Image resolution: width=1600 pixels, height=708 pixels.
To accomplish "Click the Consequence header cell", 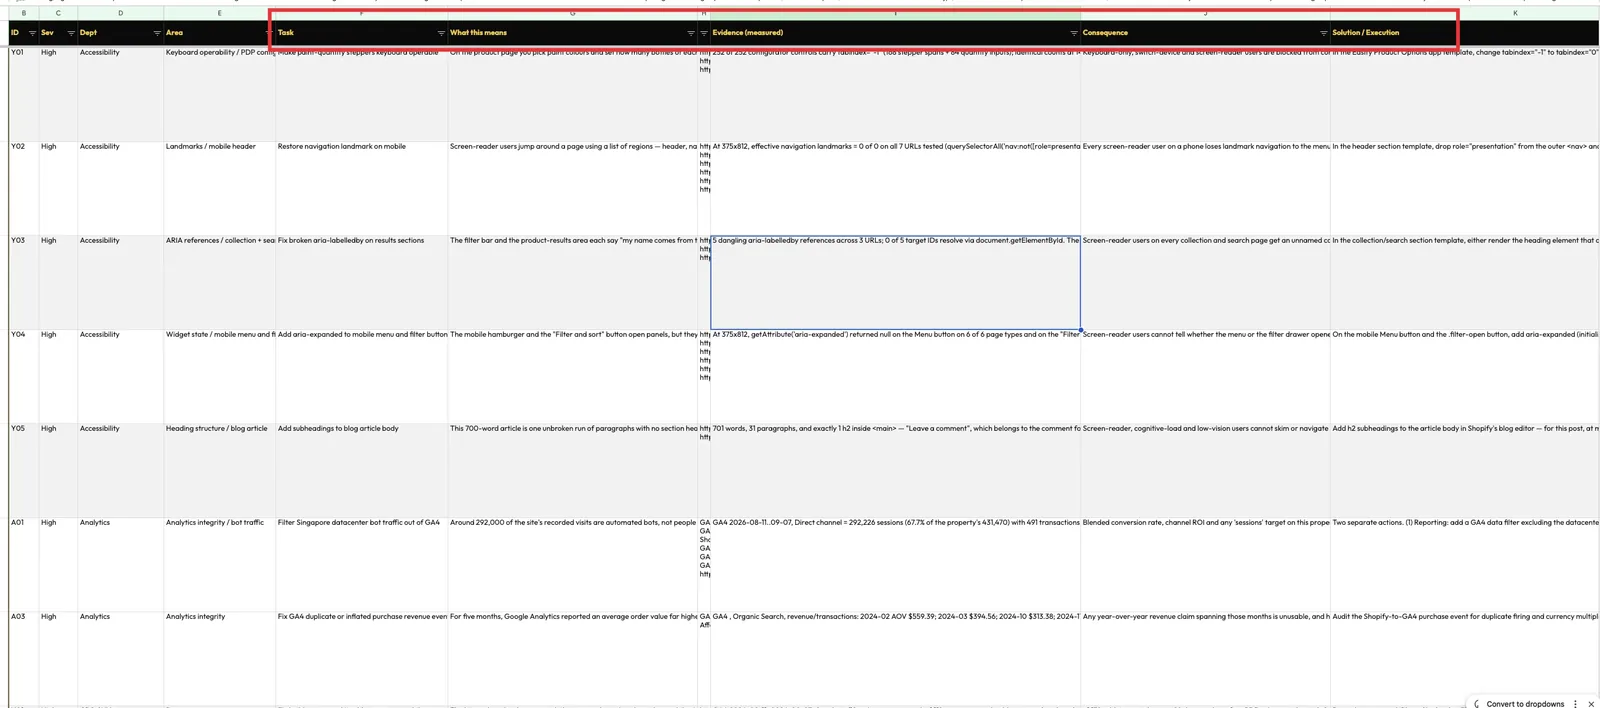I will coord(1205,33).
